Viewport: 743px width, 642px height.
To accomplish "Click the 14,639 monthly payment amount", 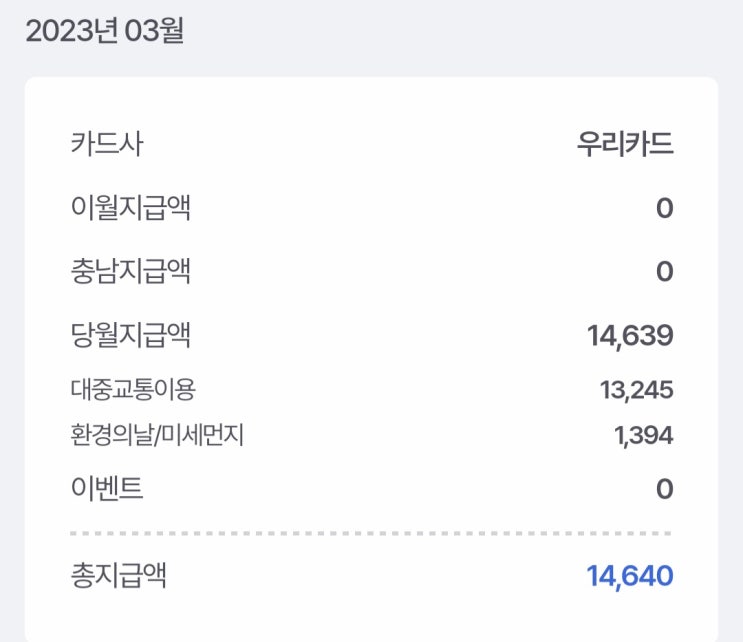I will pos(630,336).
